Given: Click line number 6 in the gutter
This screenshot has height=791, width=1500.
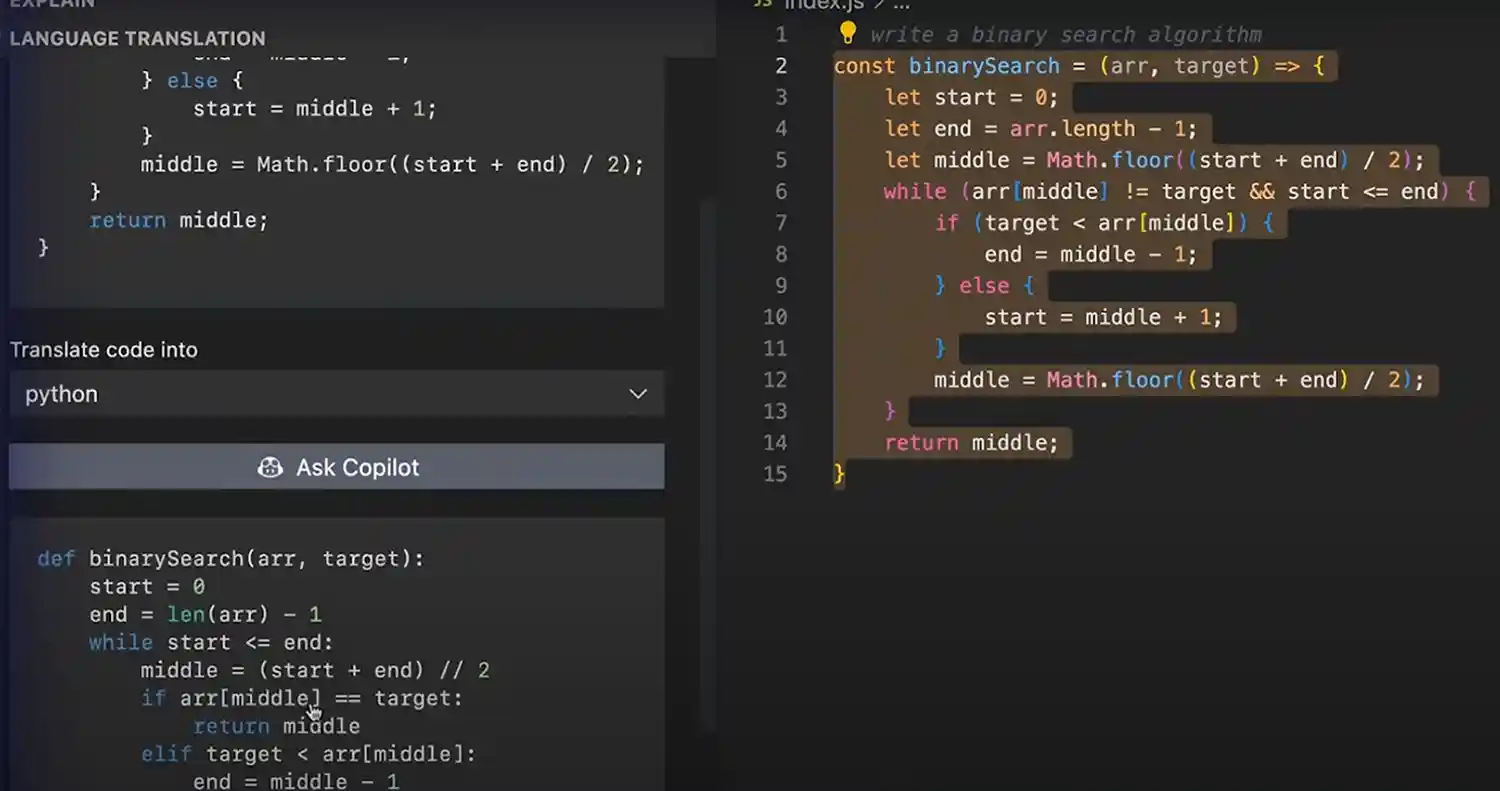Looking at the screenshot, I should (781, 192).
